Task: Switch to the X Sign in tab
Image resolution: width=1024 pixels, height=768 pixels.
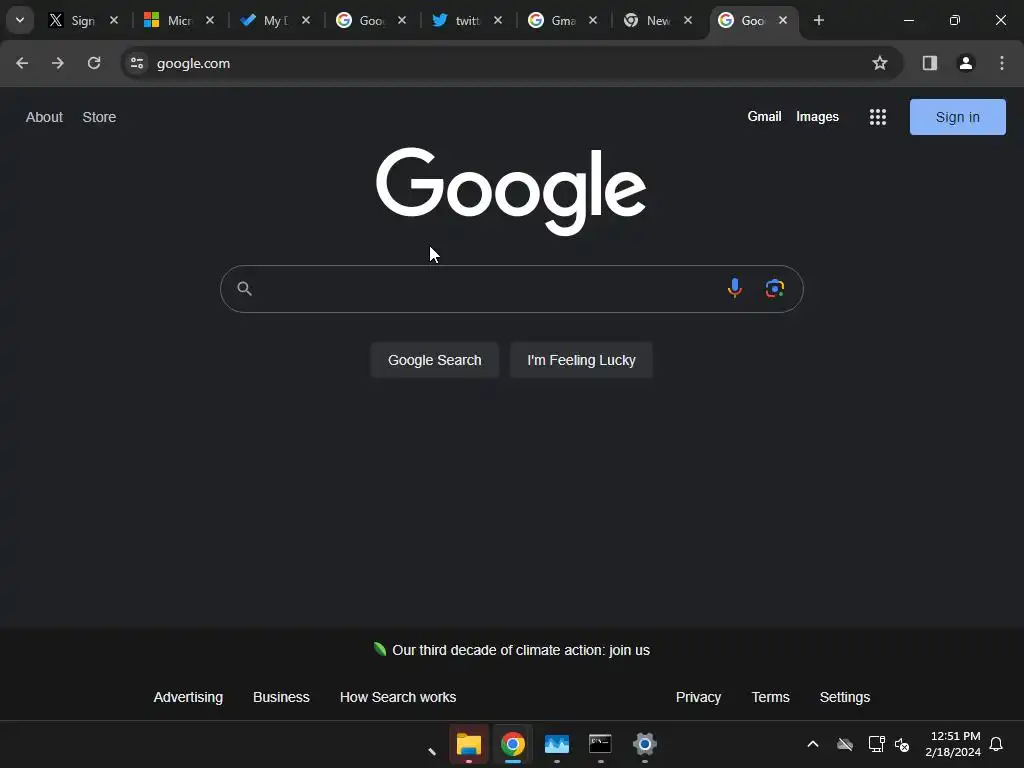Action: 72,20
